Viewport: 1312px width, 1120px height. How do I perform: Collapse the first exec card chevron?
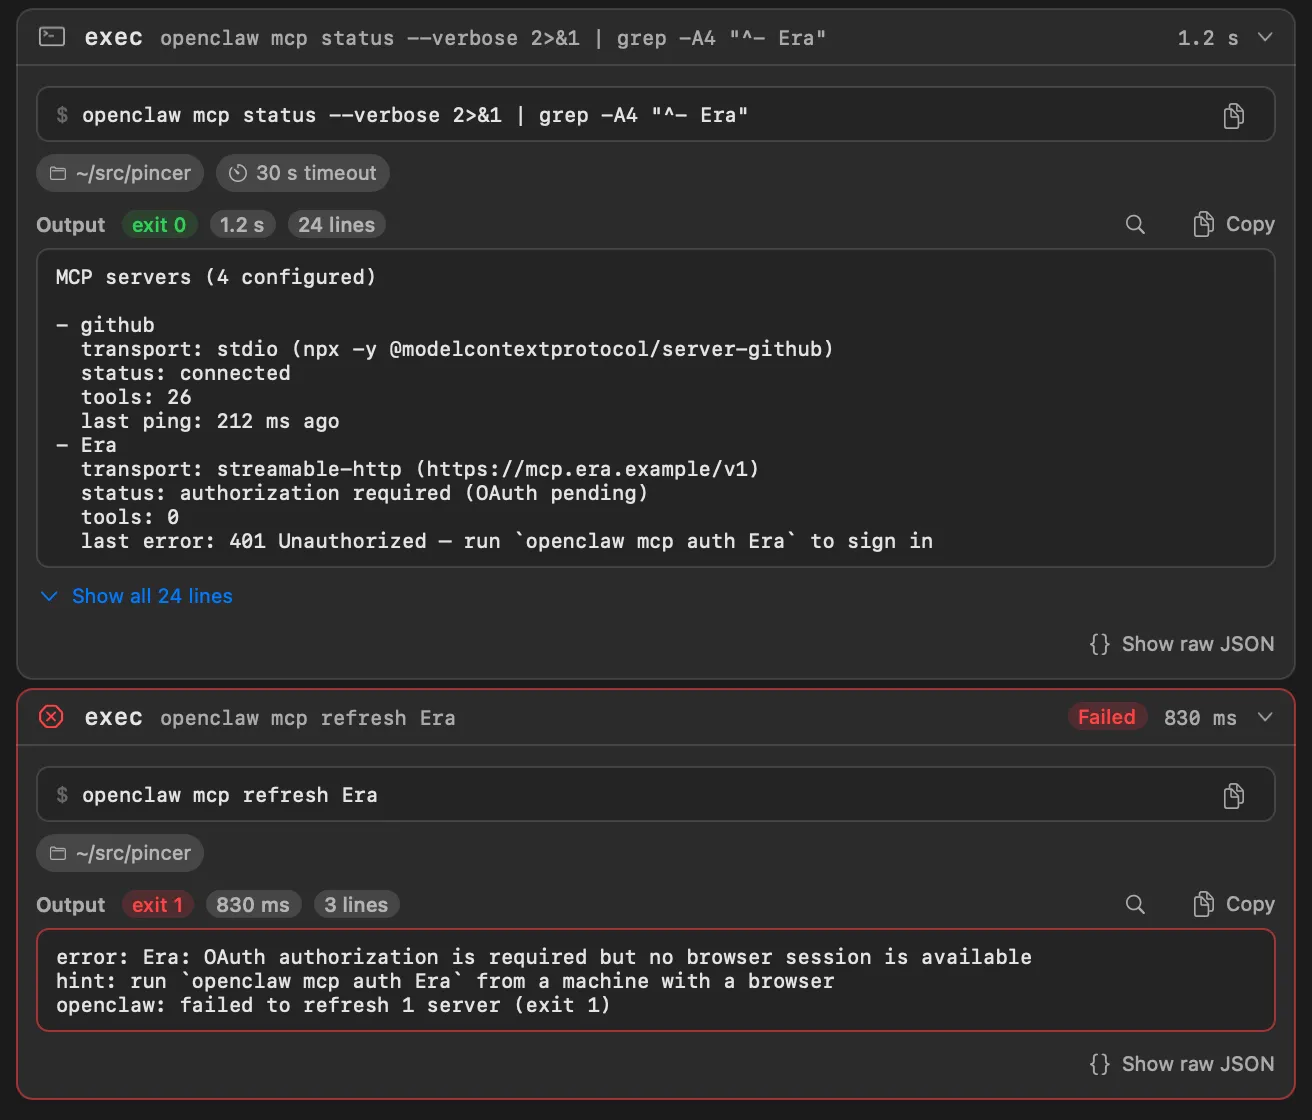coord(1265,37)
